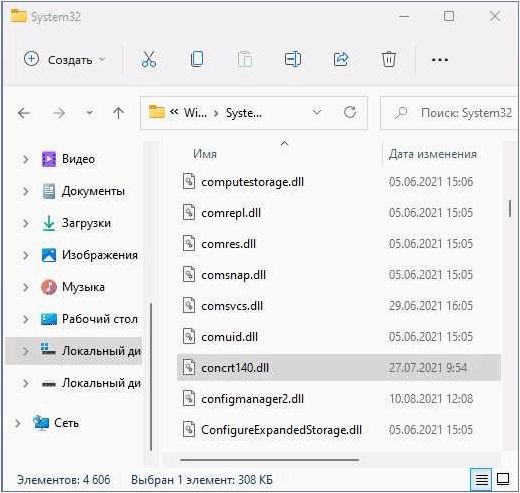Navigate back with the left arrow
Viewport: 520px width, 493px height.
click(x=24, y=113)
